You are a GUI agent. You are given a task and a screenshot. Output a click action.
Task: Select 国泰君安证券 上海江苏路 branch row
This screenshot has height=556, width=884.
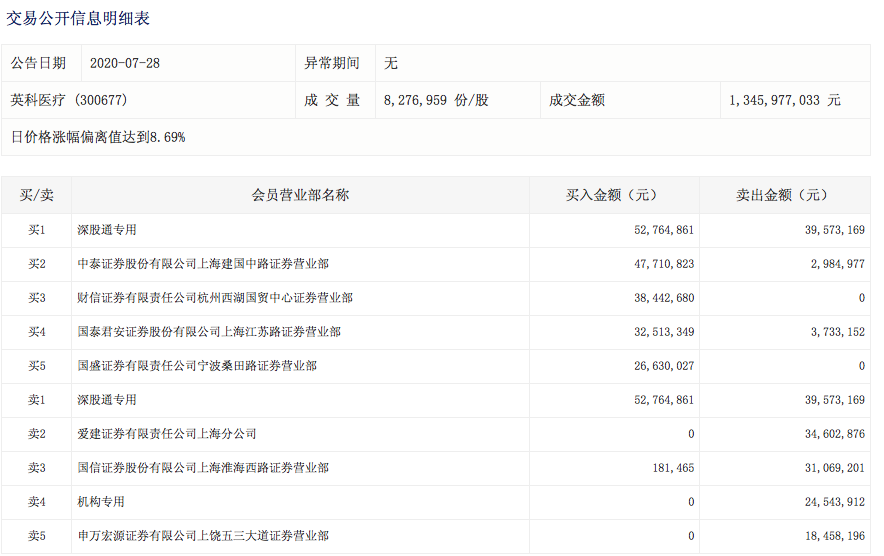(209, 332)
